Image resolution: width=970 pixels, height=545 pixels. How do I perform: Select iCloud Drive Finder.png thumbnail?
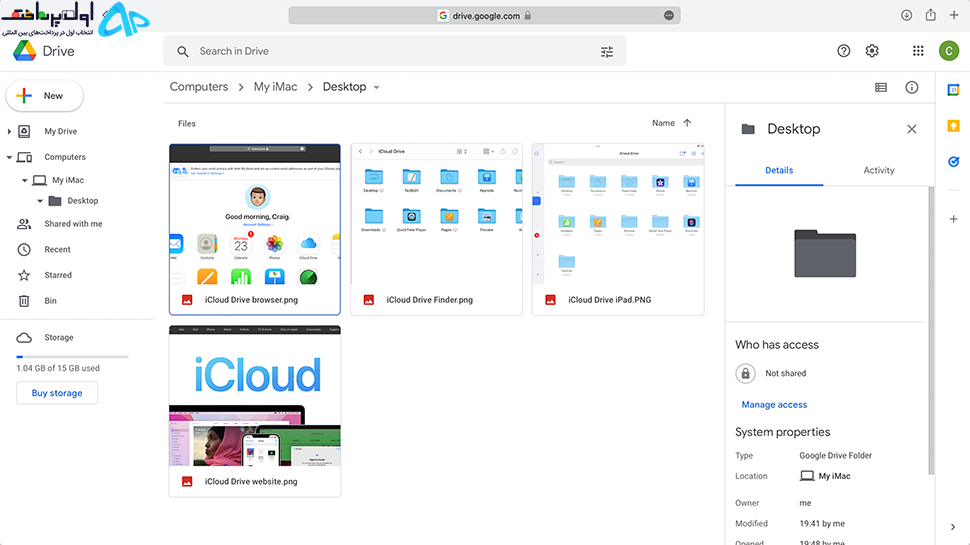436,215
